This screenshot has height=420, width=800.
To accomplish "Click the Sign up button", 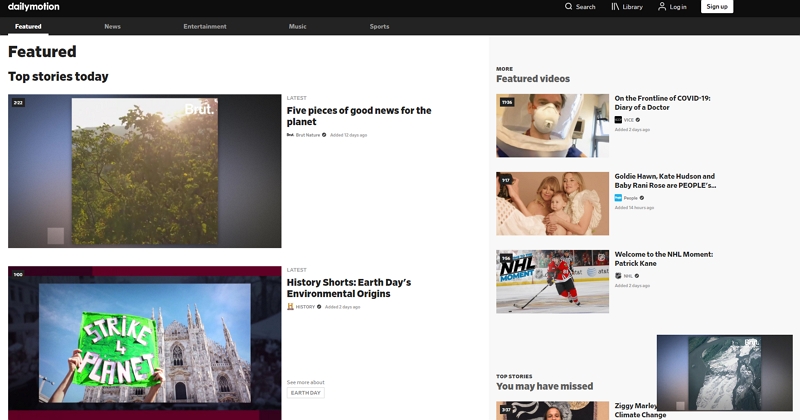I will coord(717,7).
